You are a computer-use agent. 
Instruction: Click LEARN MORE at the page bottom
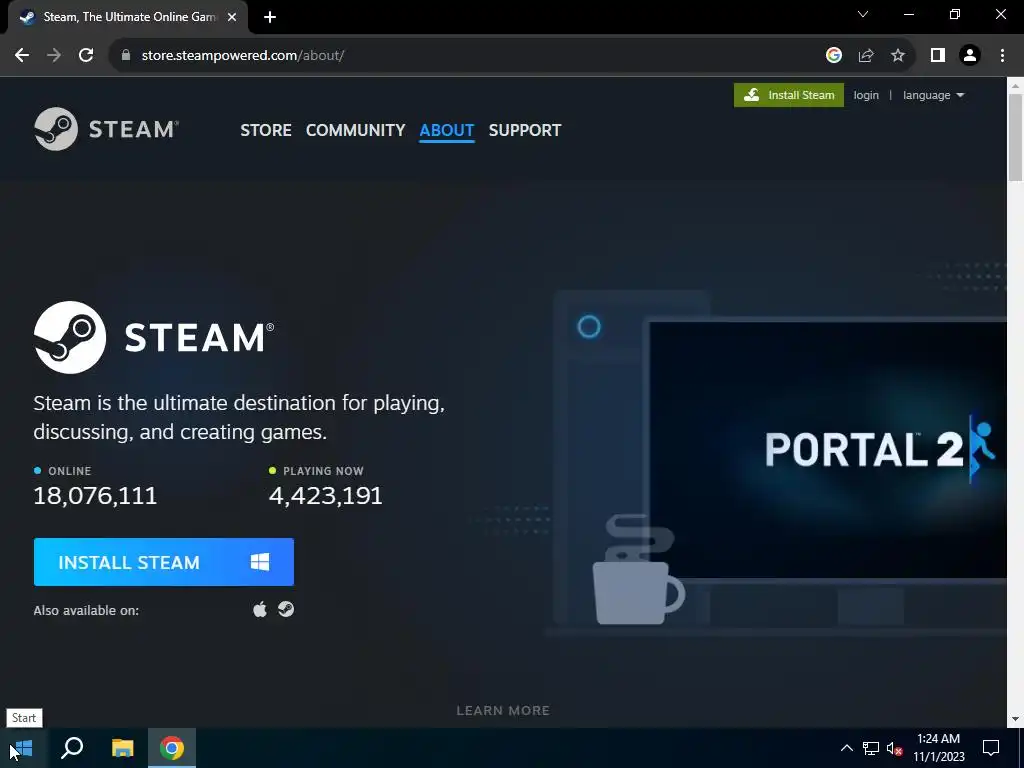[503, 711]
